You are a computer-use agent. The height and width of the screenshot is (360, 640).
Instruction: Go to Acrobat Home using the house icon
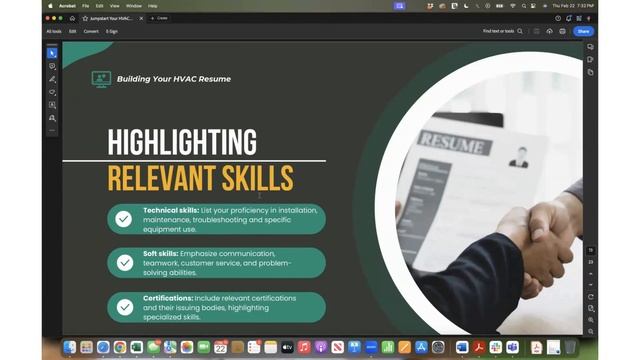(72, 18)
